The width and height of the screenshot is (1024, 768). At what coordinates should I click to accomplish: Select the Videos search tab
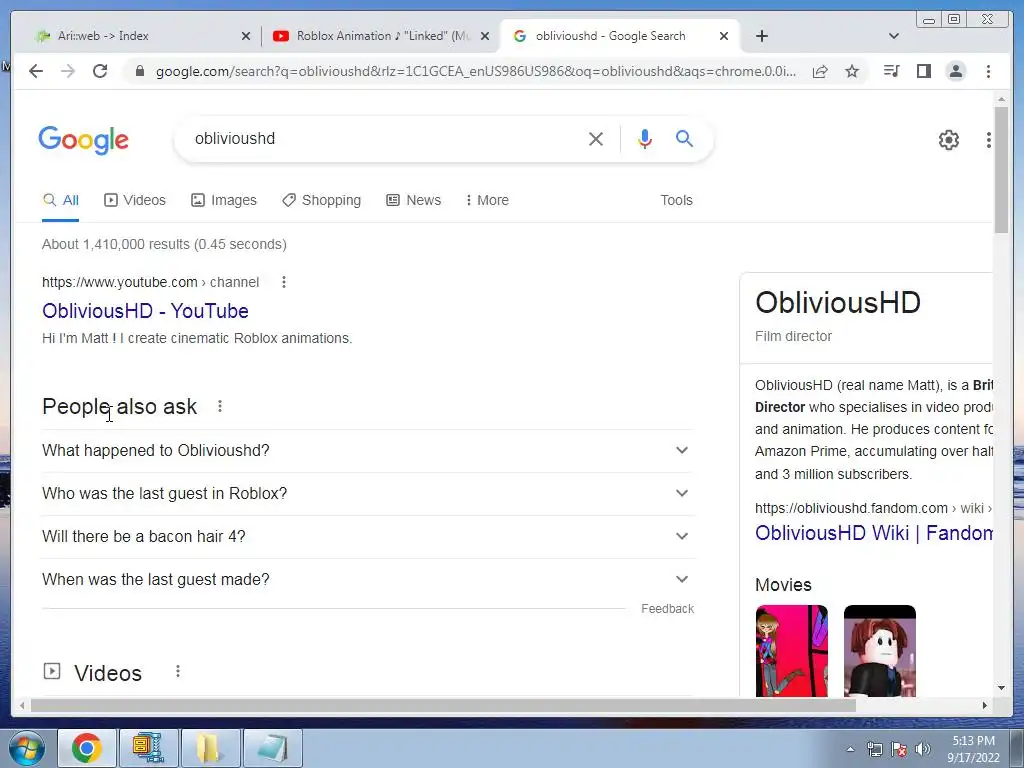[x=135, y=200]
